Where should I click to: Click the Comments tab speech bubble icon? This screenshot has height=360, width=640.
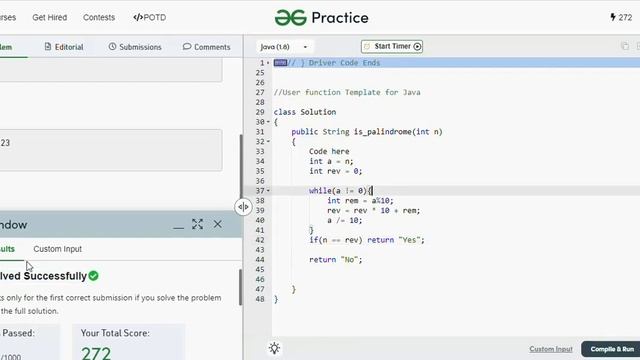click(187, 47)
